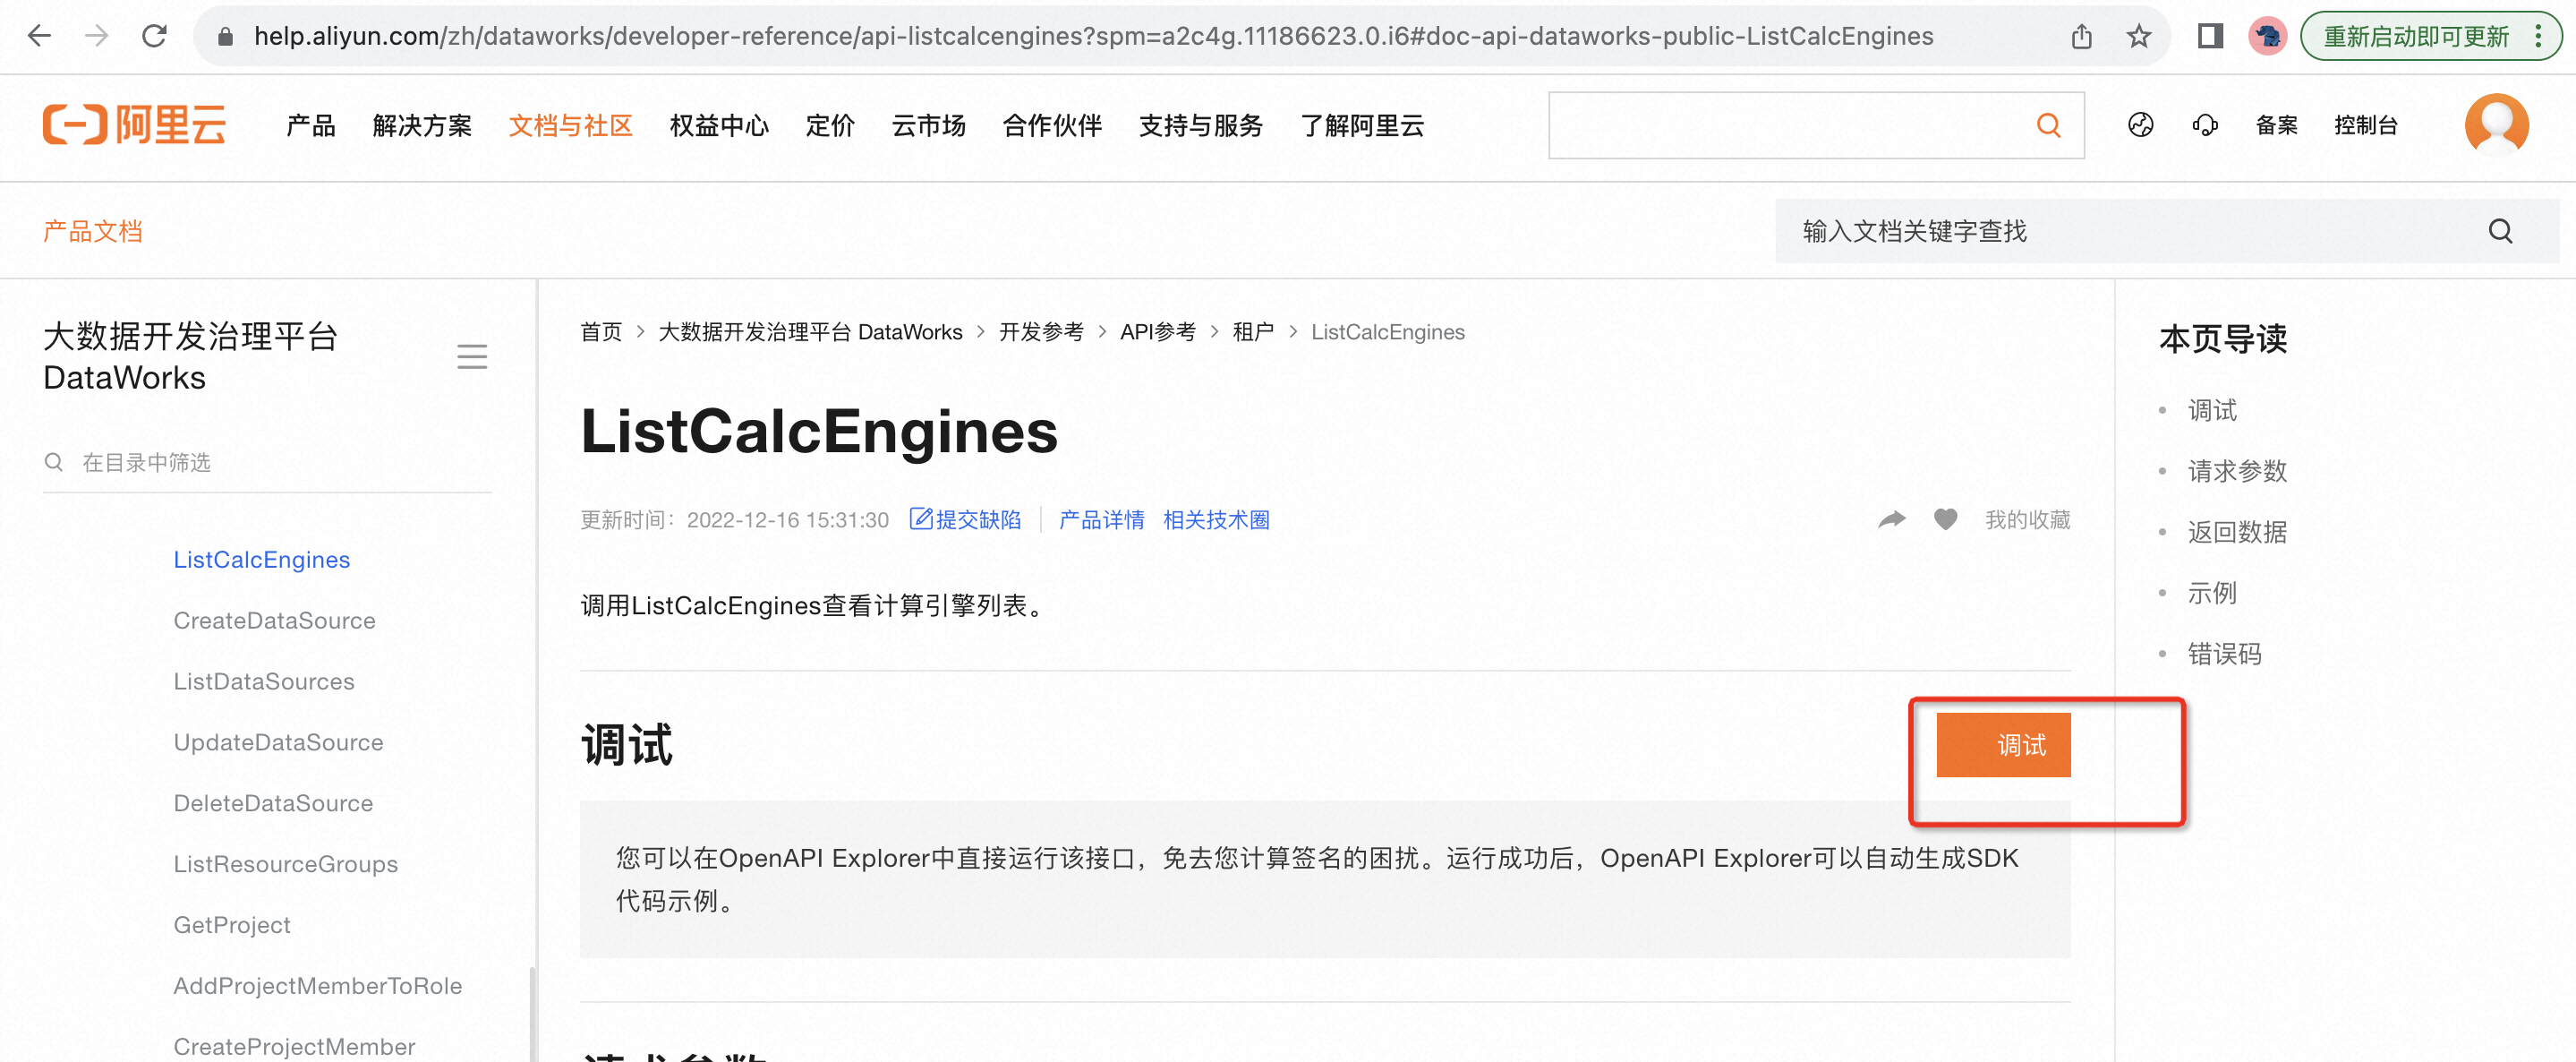
Task: Bookmark this page with the star icon
Action: [2138, 37]
